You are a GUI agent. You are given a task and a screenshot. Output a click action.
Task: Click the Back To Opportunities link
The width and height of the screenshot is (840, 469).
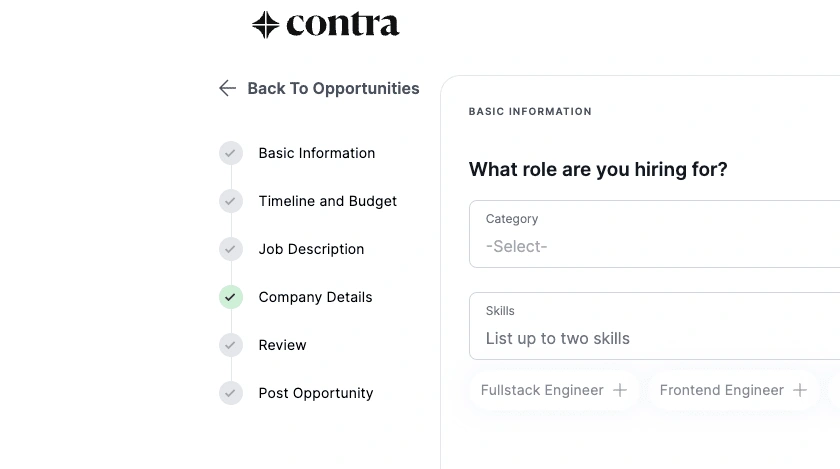pyautogui.click(x=333, y=88)
